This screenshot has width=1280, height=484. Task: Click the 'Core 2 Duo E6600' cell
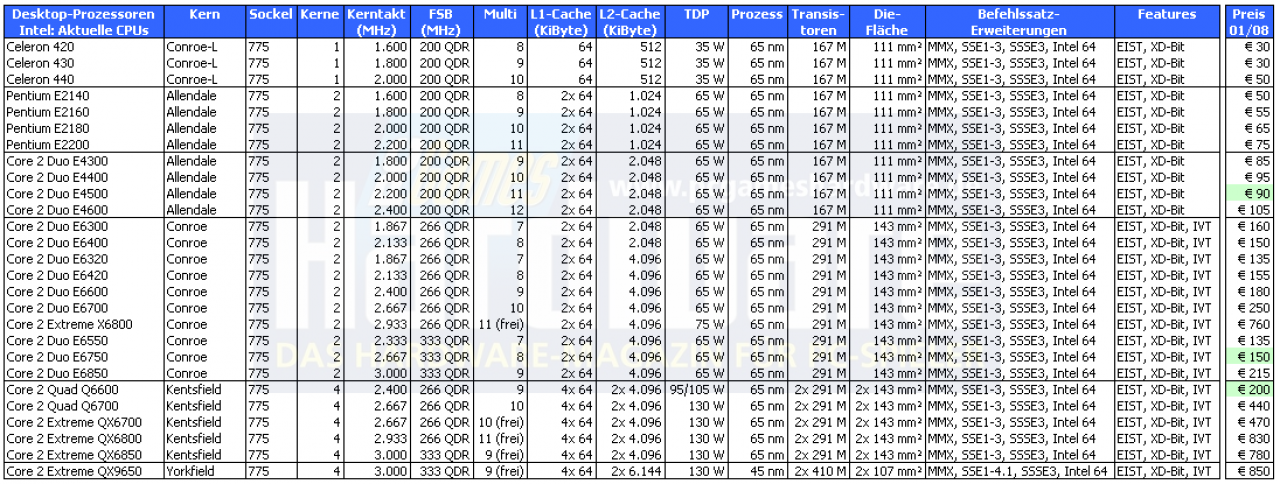click(84, 291)
